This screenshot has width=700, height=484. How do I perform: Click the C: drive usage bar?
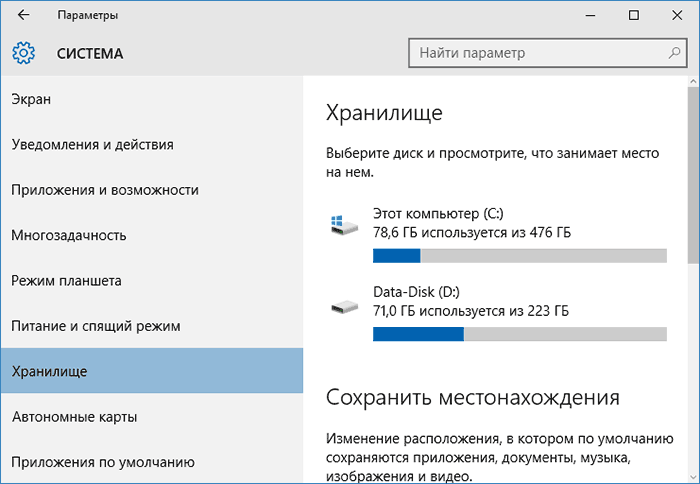[x=520, y=256]
